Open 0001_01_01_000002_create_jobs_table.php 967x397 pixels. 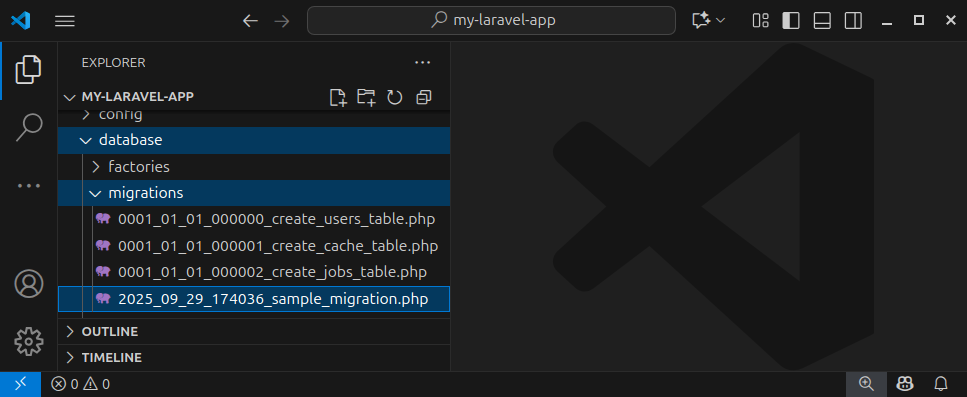pyautogui.click(x=254, y=272)
